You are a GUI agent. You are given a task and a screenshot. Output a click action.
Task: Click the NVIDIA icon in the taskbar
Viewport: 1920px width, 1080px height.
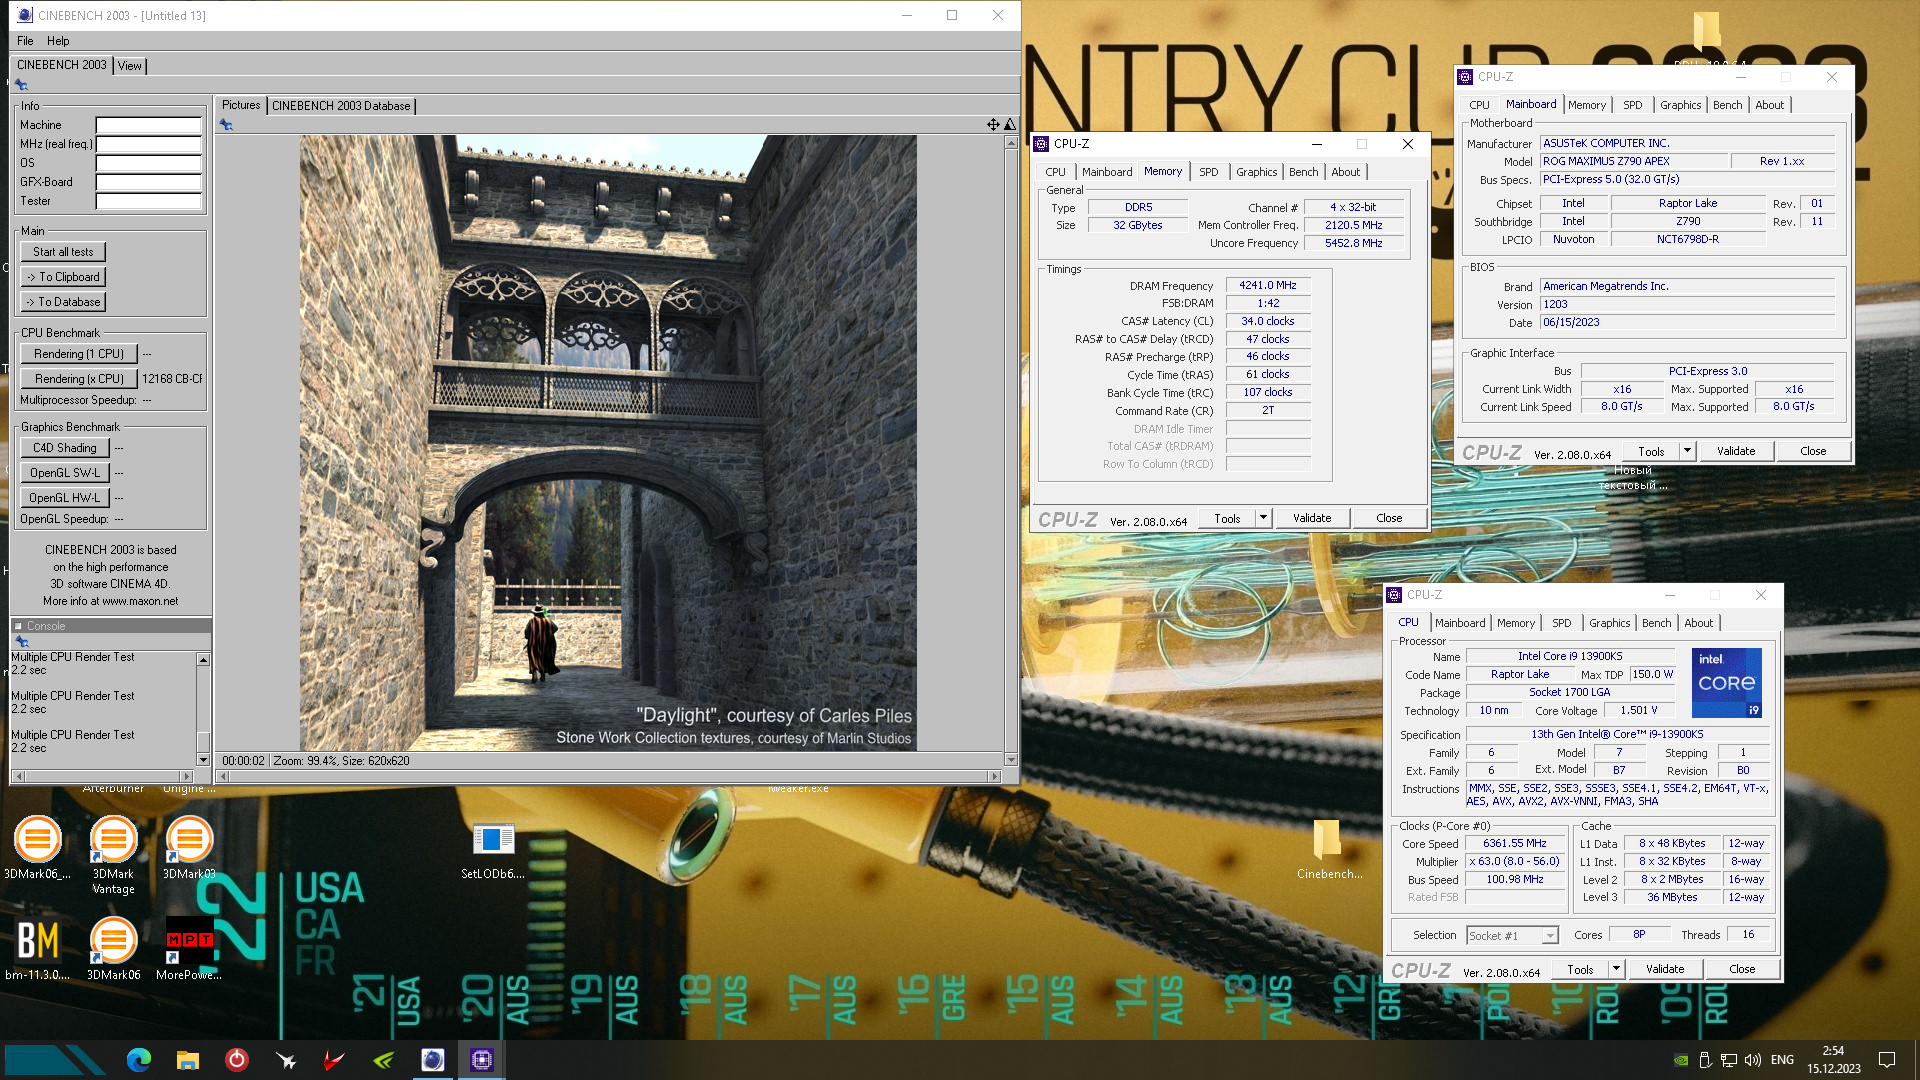tap(384, 1060)
